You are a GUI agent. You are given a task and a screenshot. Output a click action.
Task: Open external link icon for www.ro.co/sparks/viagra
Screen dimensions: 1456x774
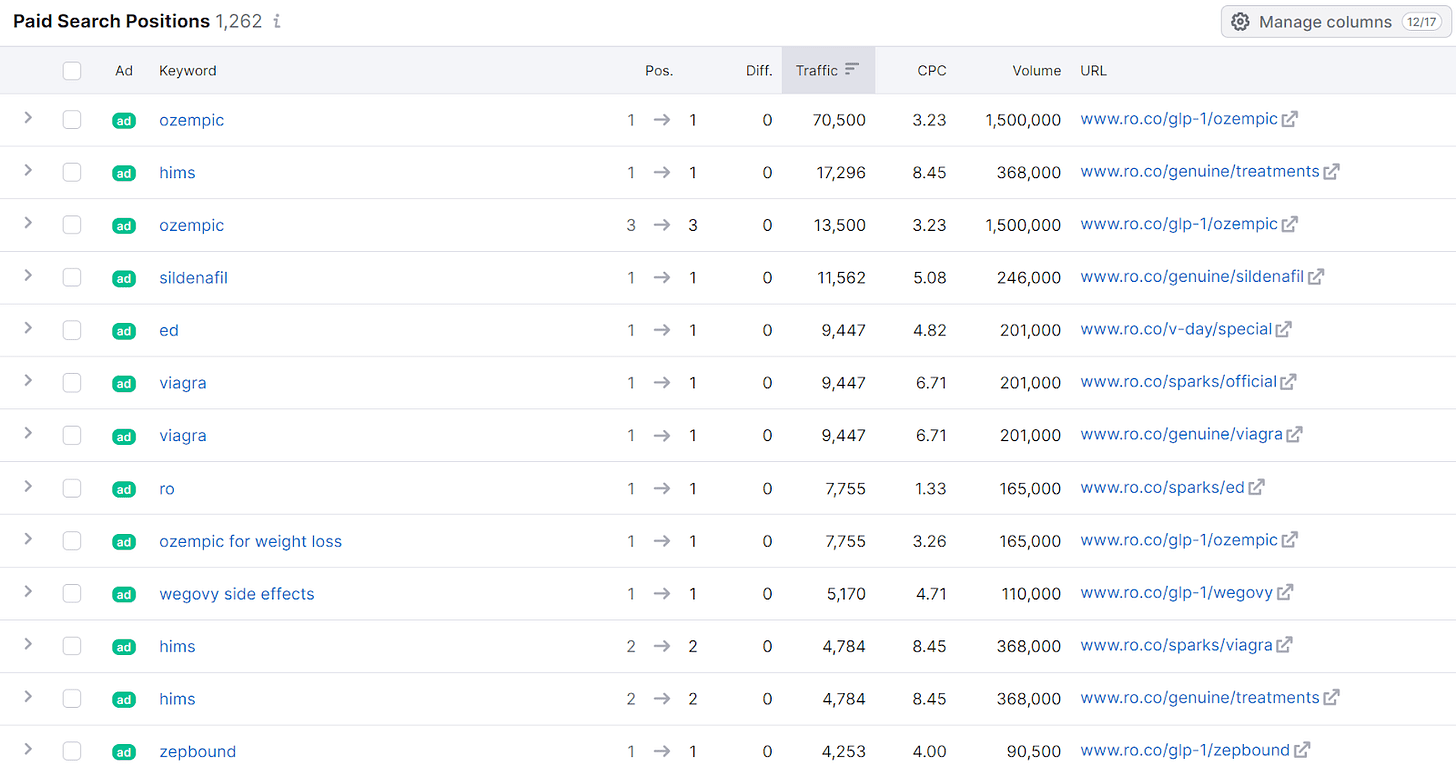click(1285, 646)
